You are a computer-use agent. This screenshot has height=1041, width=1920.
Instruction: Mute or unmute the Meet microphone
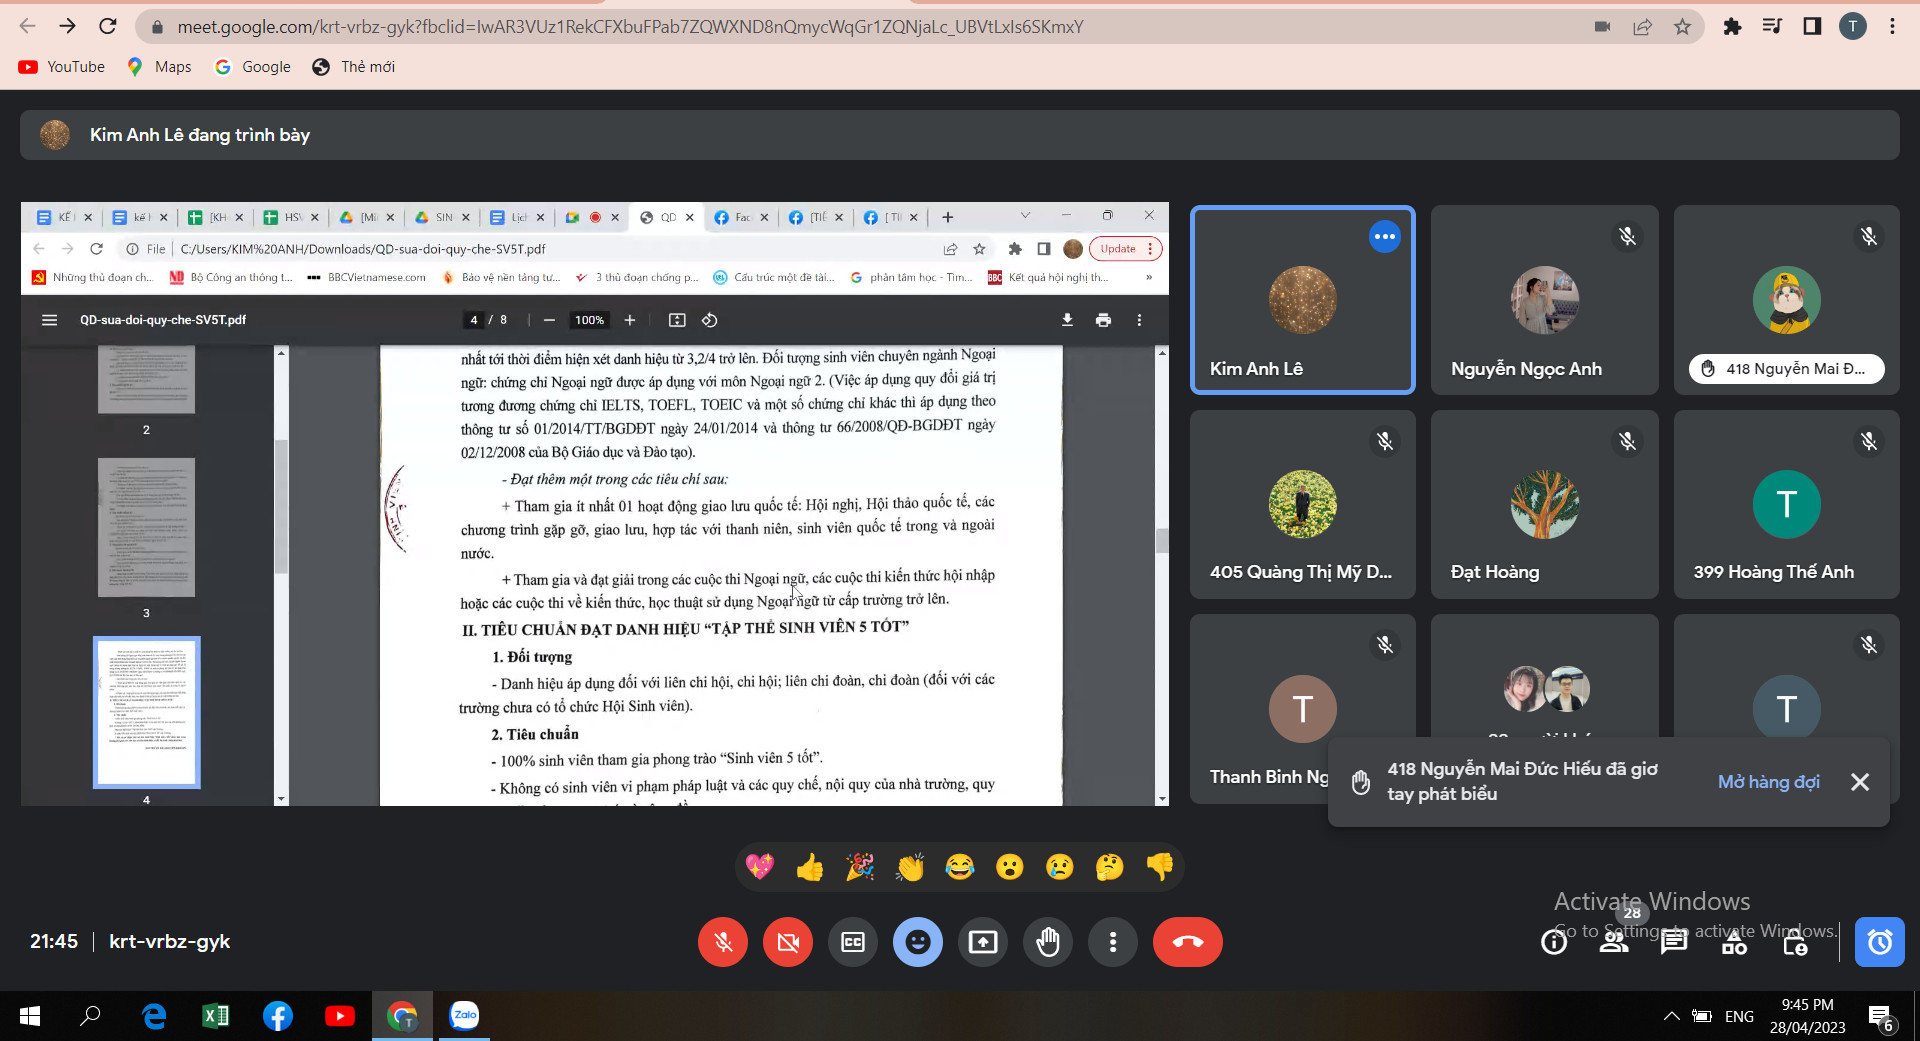(x=723, y=942)
